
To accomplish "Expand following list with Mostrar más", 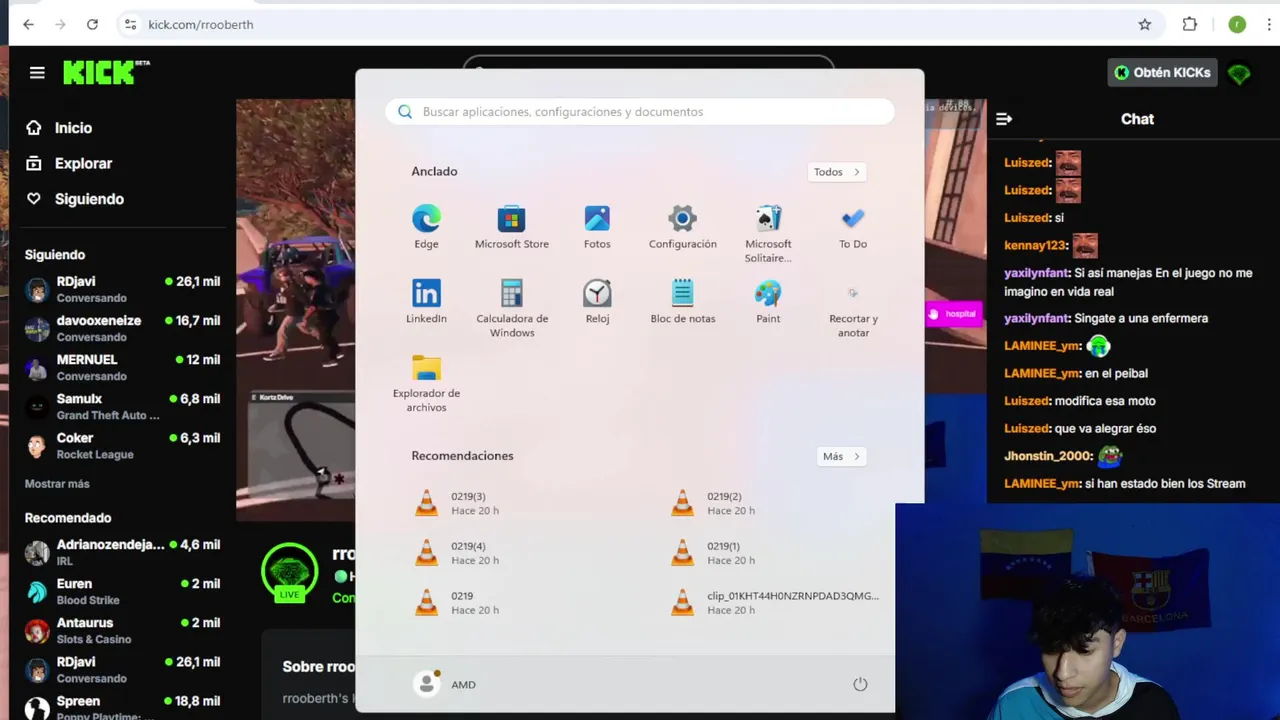I will point(57,483).
